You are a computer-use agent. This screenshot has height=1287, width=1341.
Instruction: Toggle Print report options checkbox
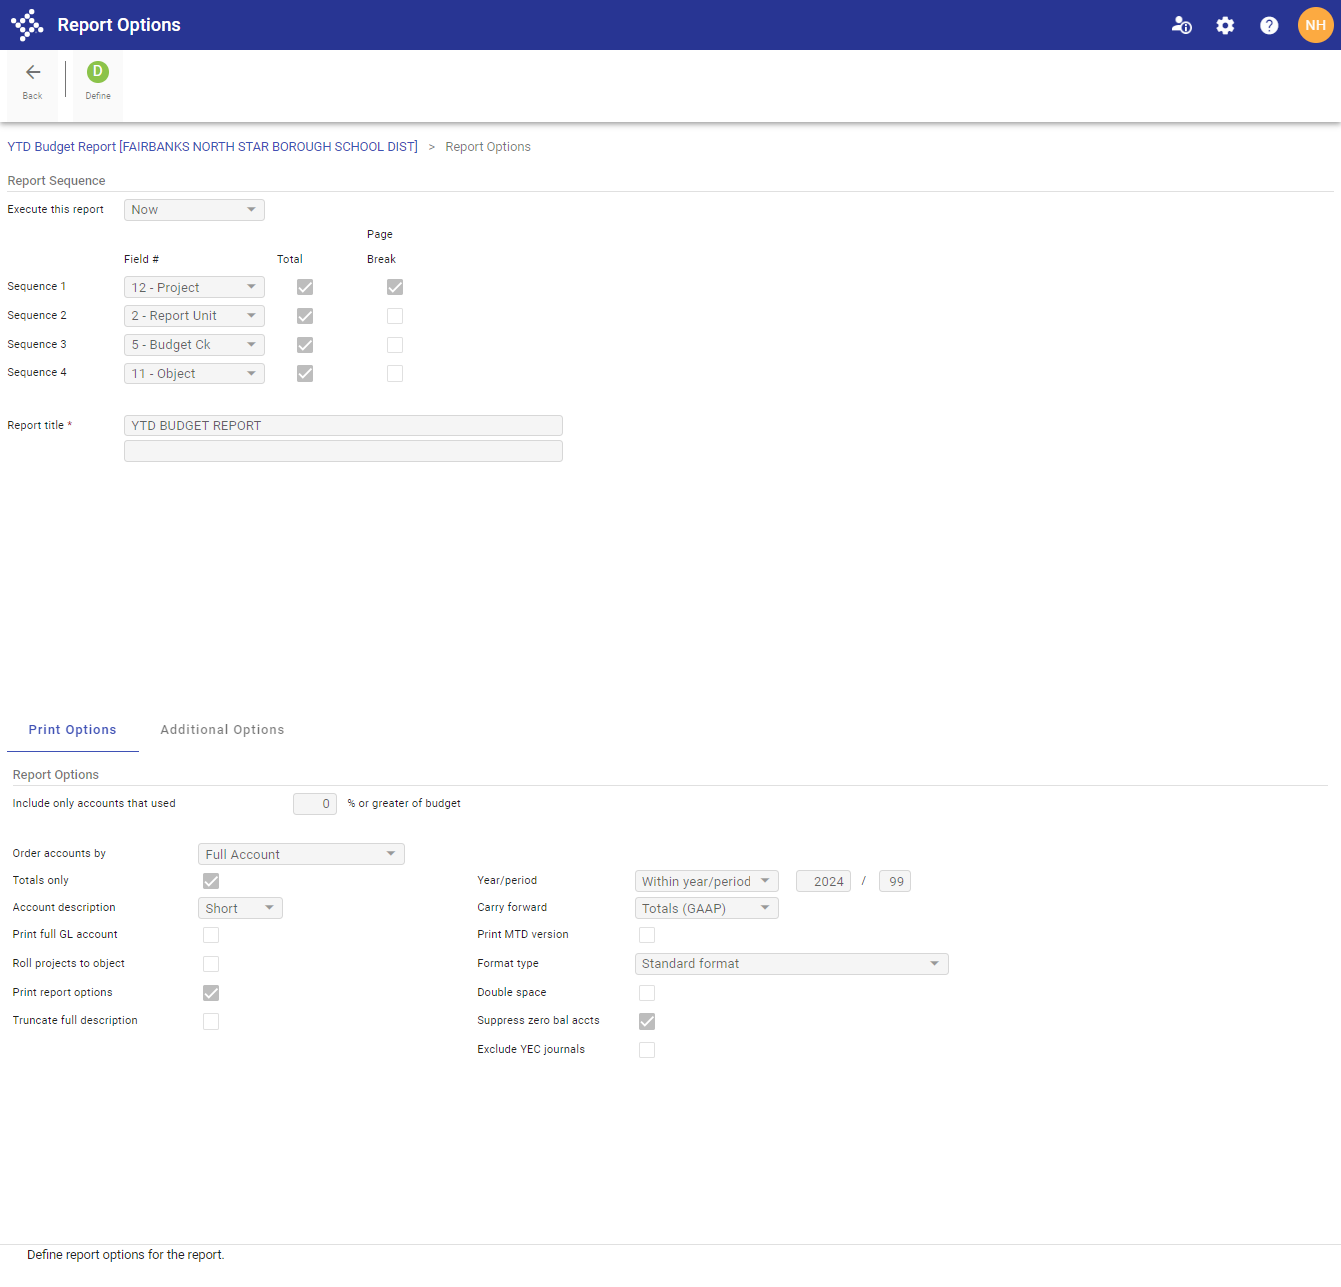(211, 993)
